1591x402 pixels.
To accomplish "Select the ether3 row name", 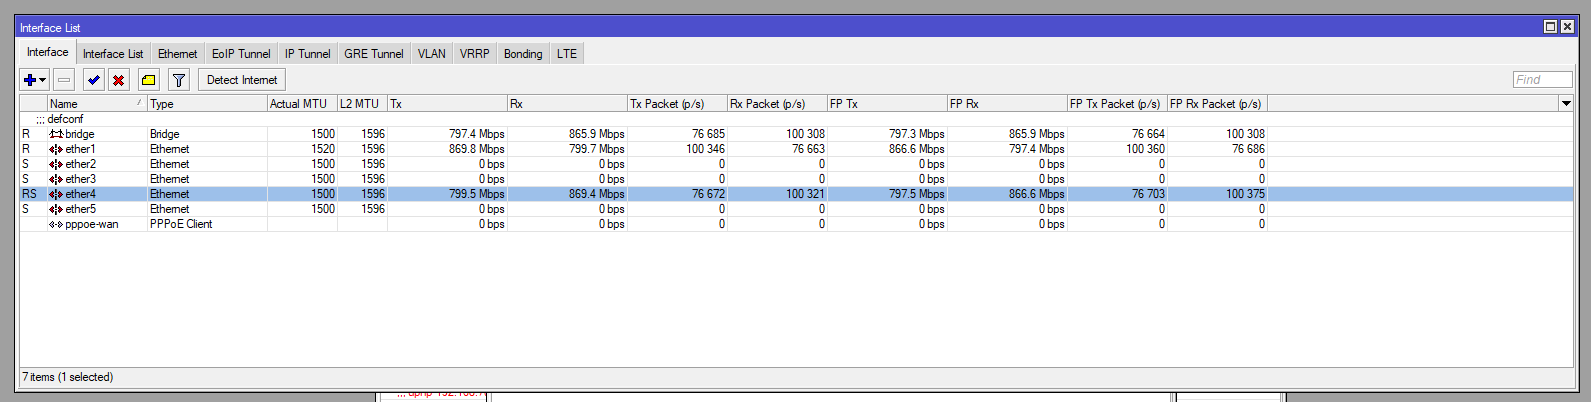I will tap(81, 179).
